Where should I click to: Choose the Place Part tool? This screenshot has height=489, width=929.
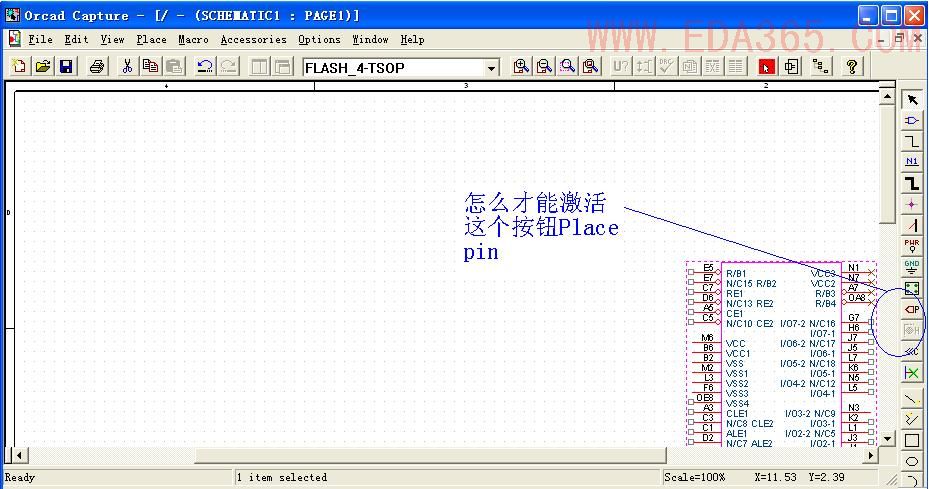pos(912,121)
